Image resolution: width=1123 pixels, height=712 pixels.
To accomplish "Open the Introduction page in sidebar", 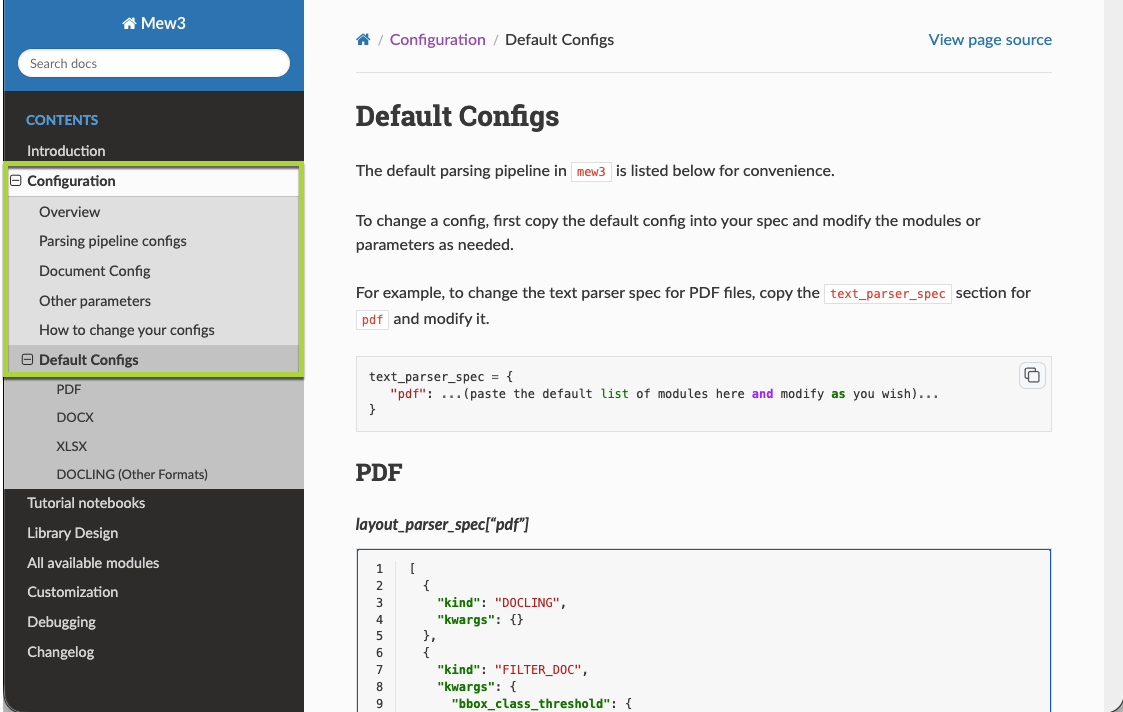I will pos(66,151).
